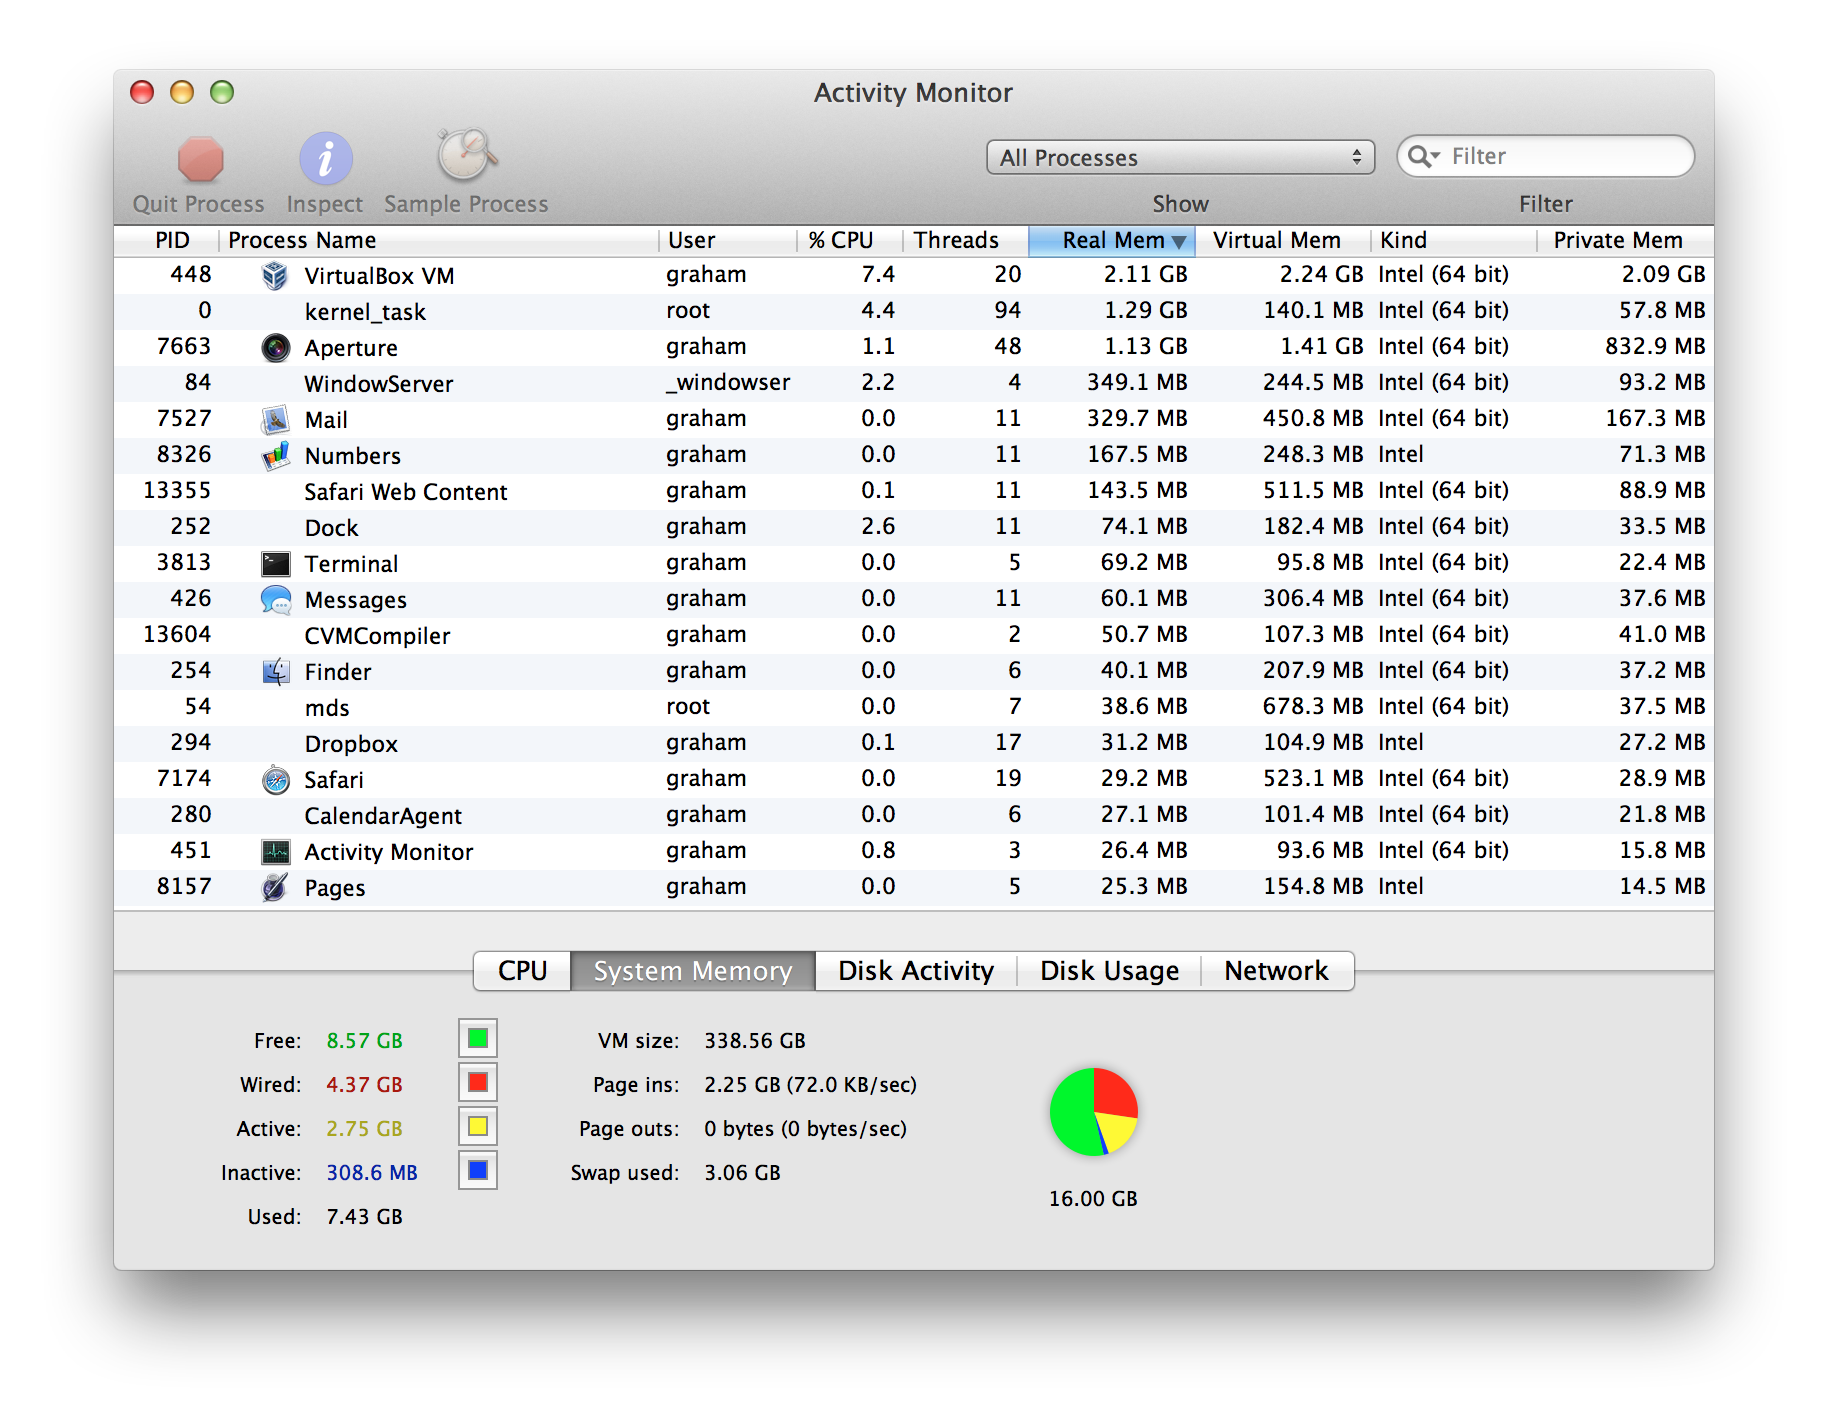Switch to the CPU tab
The height and width of the screenshot is (1428, 1828).
pyautogui.click(x=522, y=971)
